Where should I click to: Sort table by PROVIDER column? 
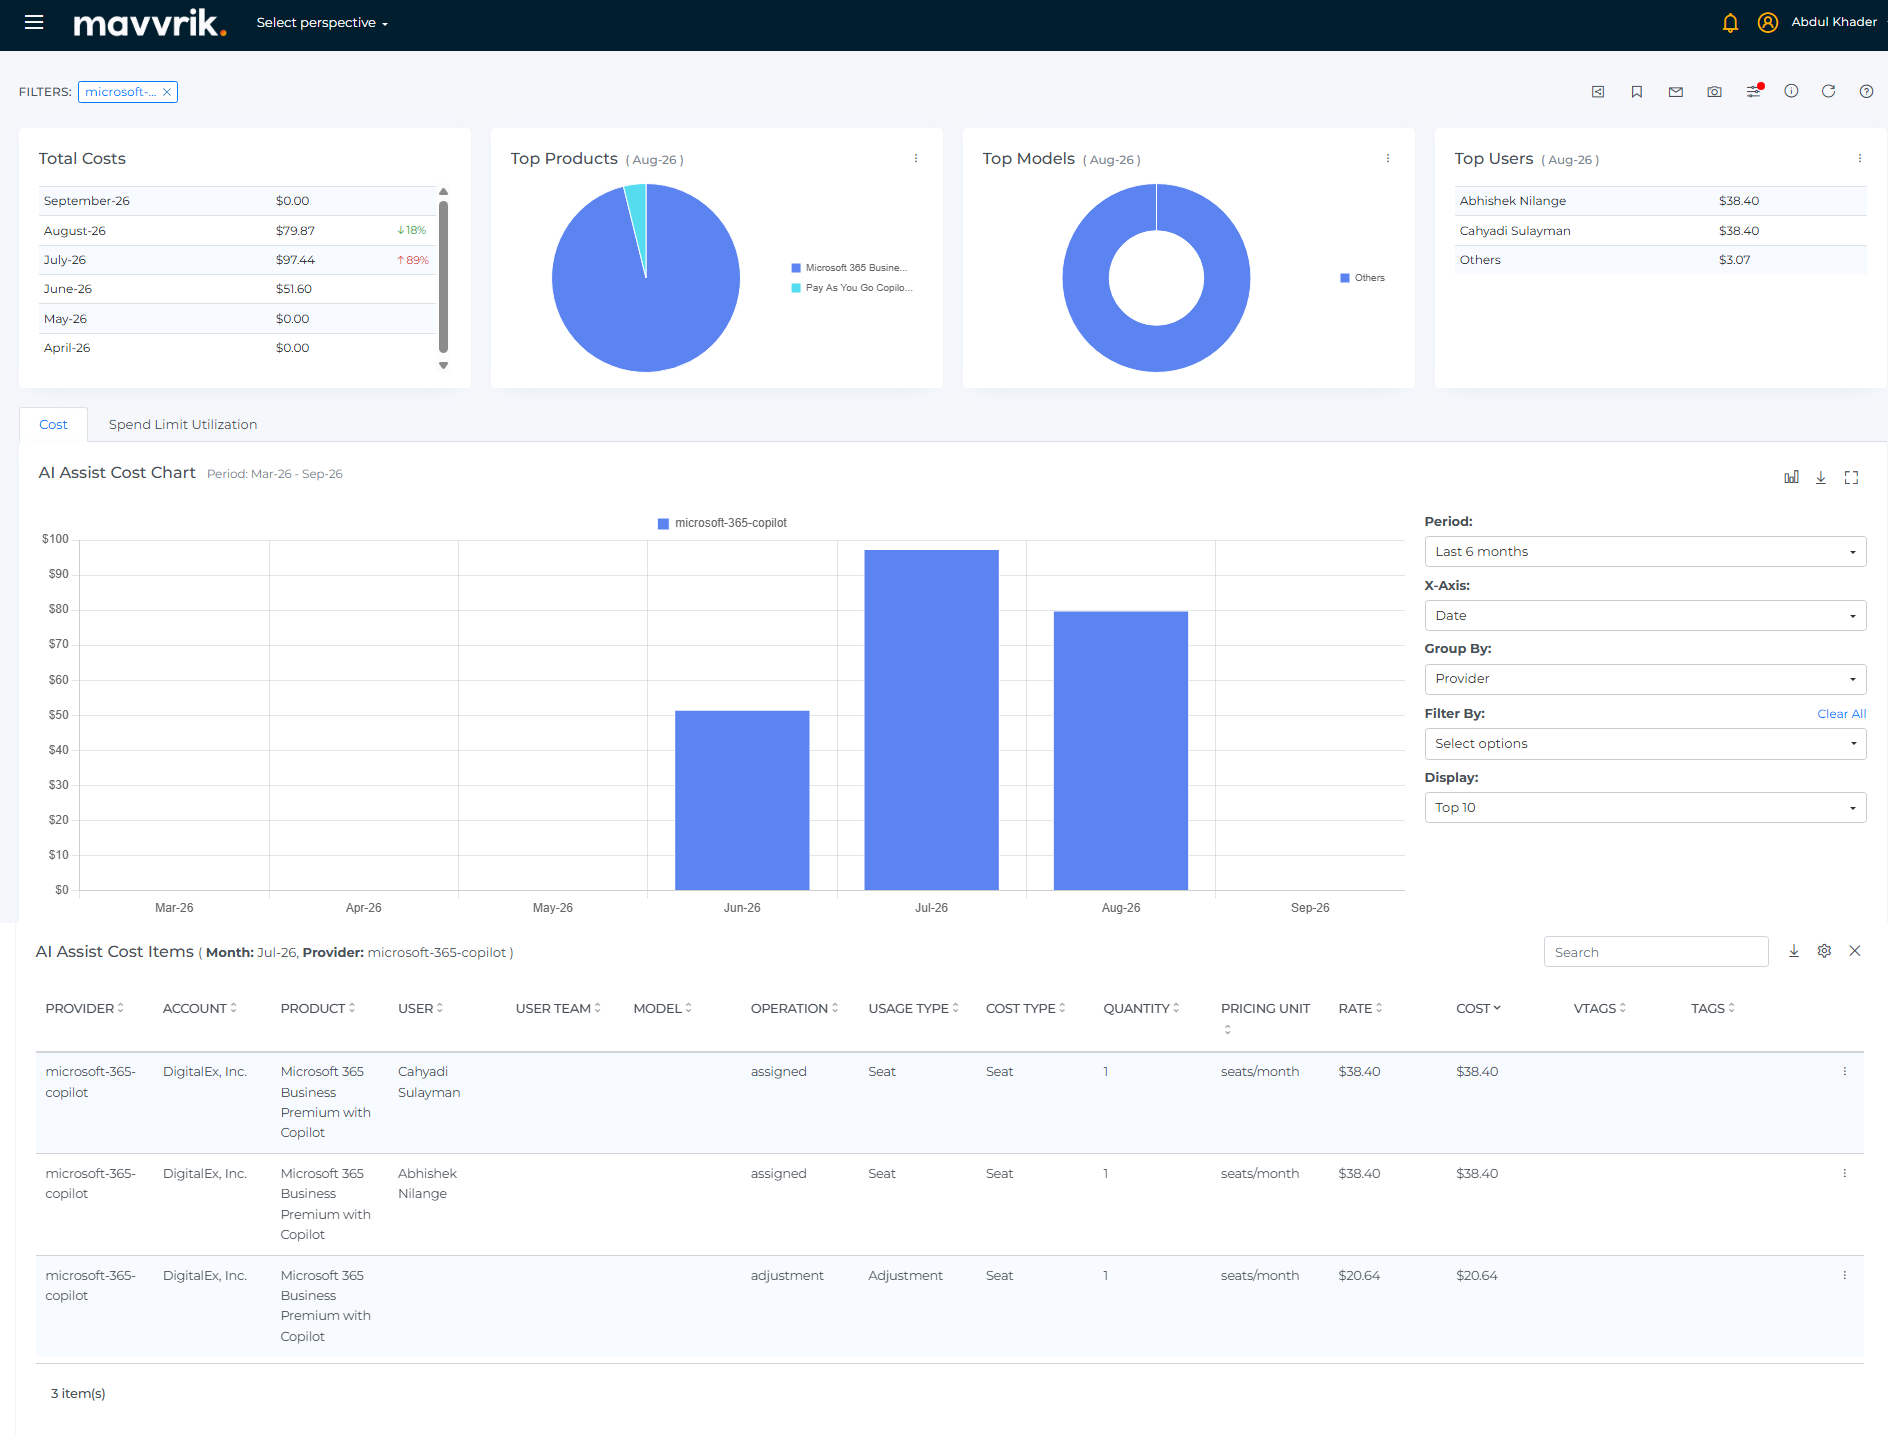coord(85,1008)
